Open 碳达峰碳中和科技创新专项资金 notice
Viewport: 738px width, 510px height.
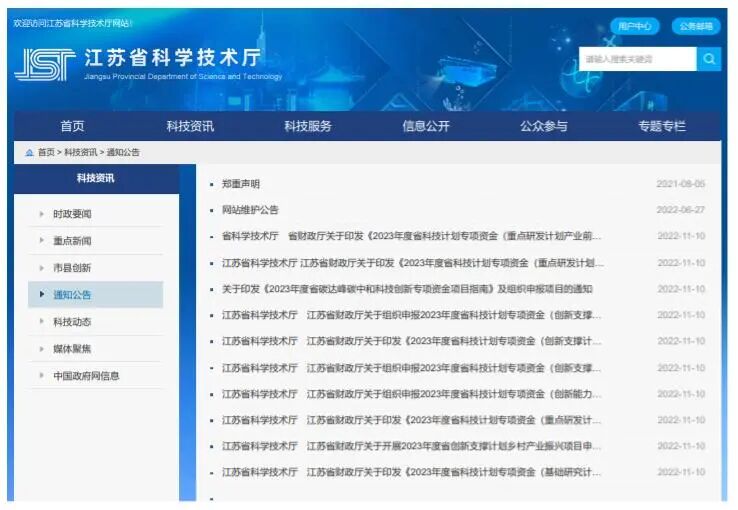407,289
